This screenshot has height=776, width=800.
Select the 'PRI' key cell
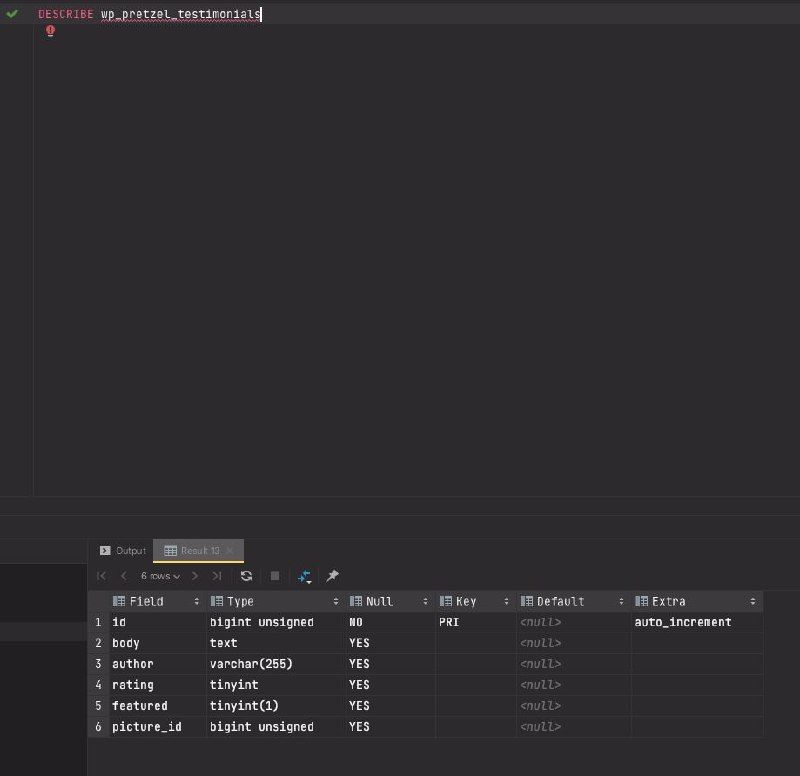click(x=476, y=622)
